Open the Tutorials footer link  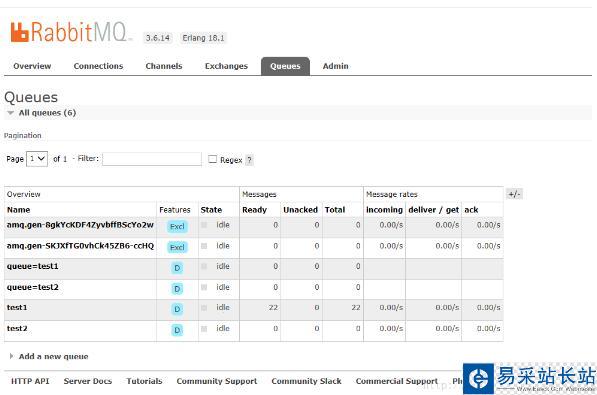pyautogui.click(x=144, y=381)
